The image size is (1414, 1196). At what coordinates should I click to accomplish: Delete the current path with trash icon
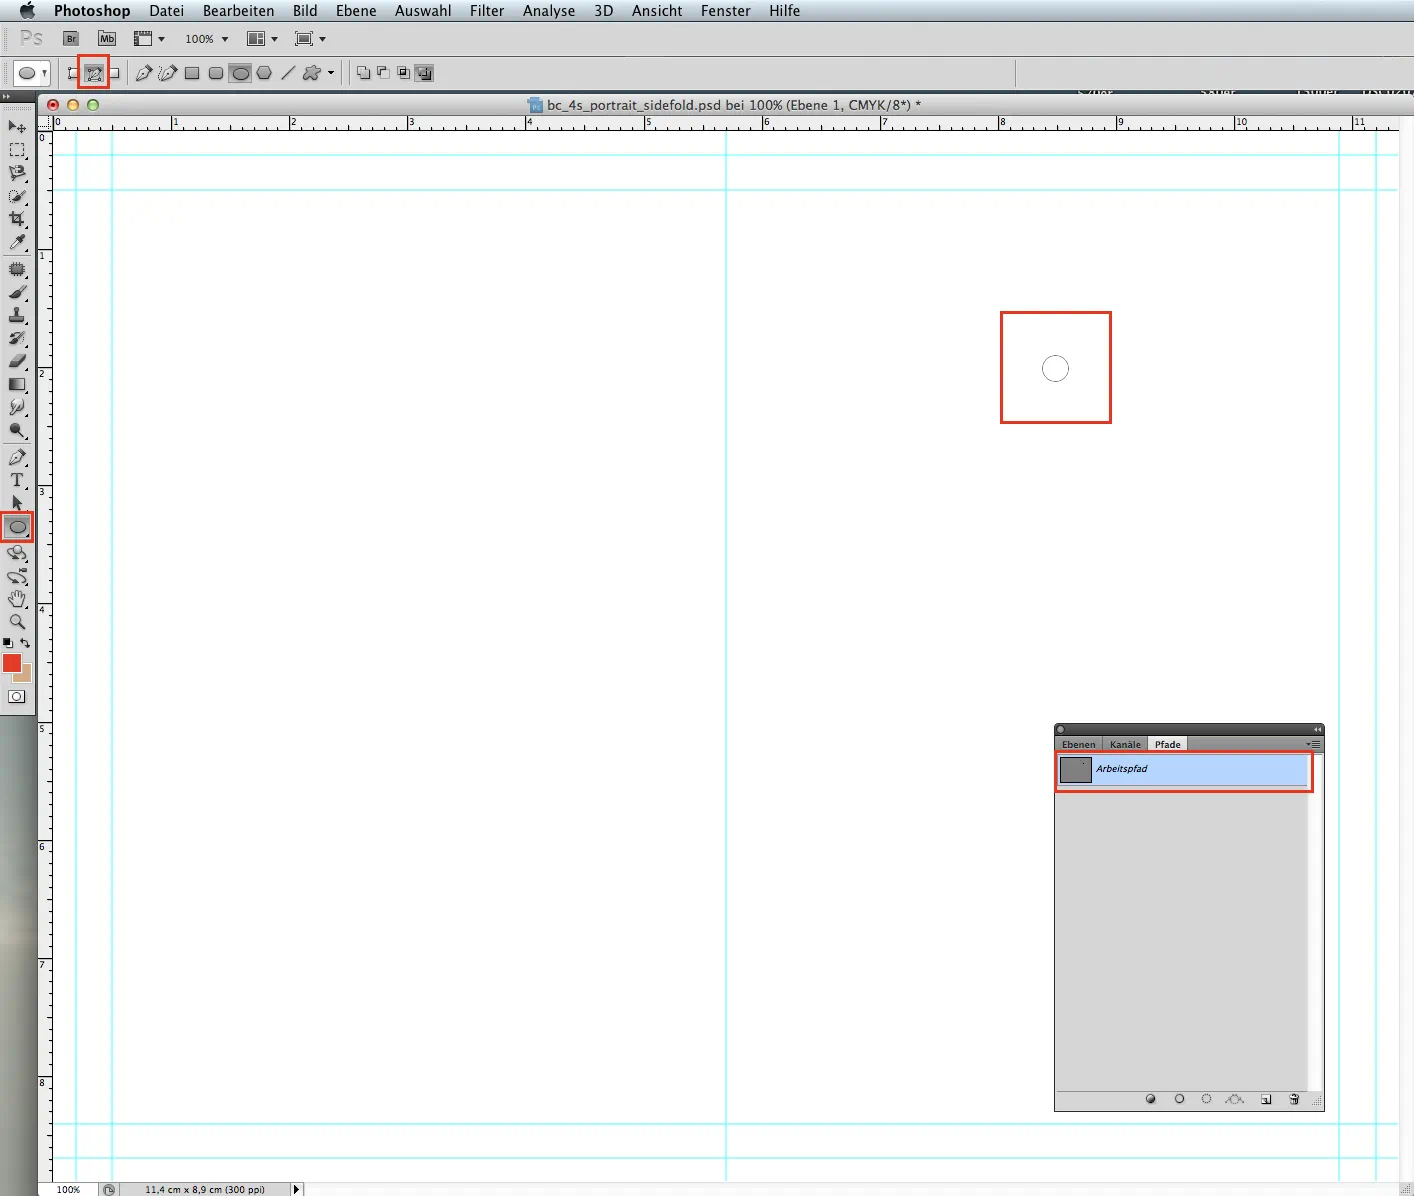(1294, 1099)
